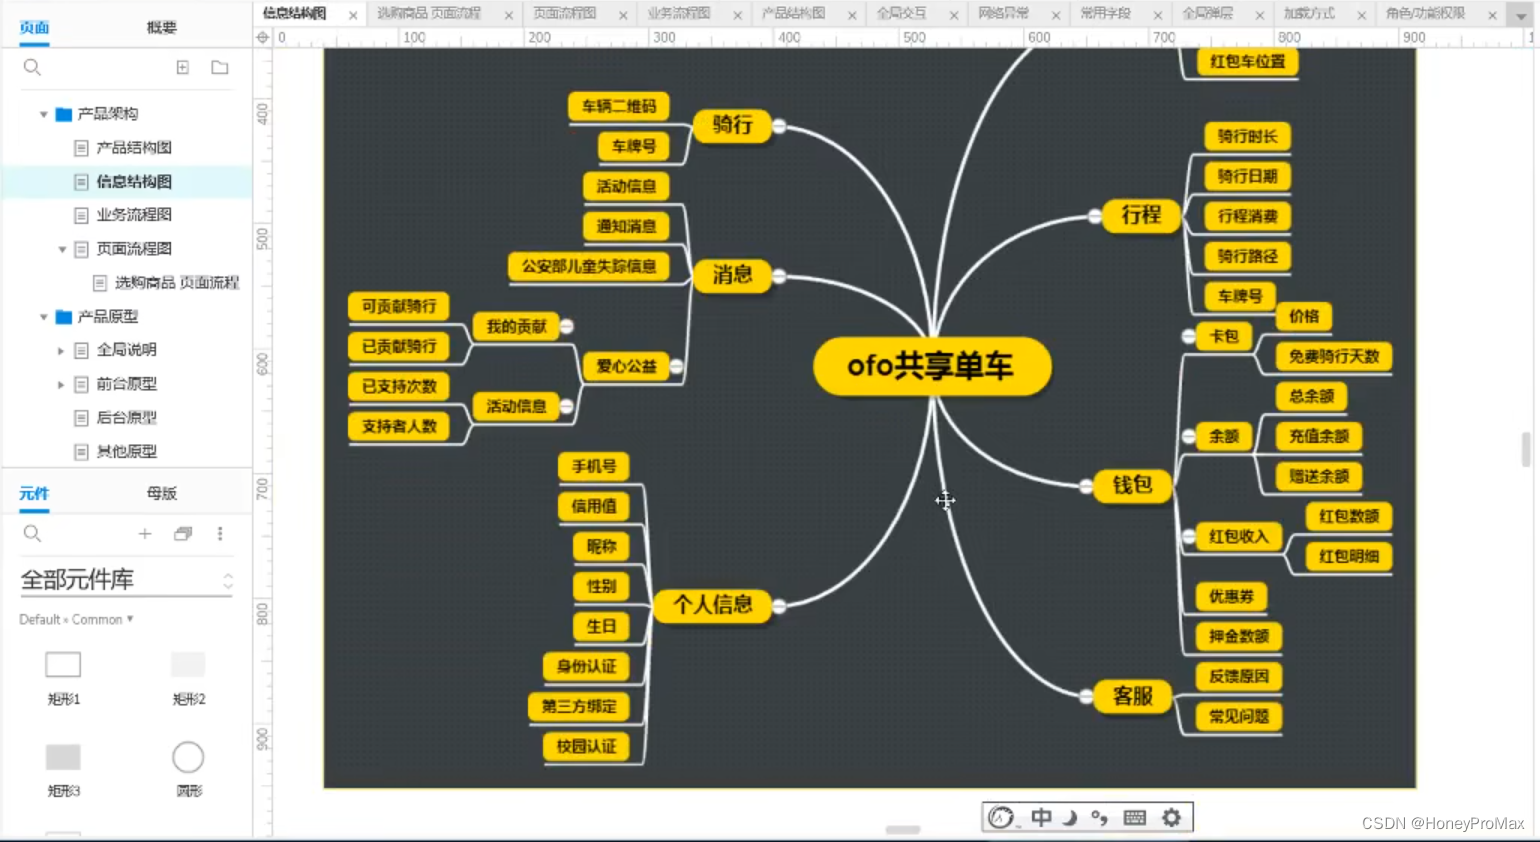Screen dimensions: 1540x842
Task: Select the 矩形2 rectangle widget
Action: coord(188,664)
